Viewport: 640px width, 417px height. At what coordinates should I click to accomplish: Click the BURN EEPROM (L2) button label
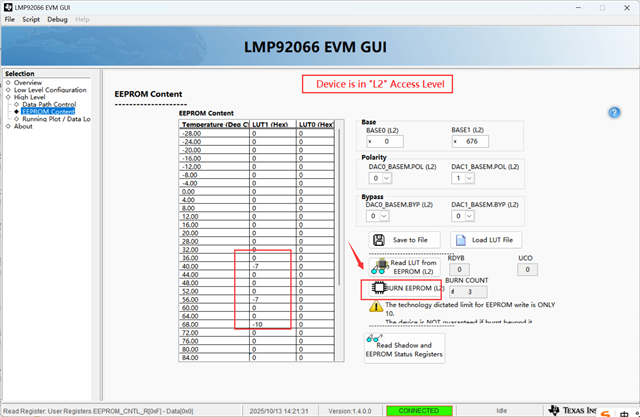(414, 288)
